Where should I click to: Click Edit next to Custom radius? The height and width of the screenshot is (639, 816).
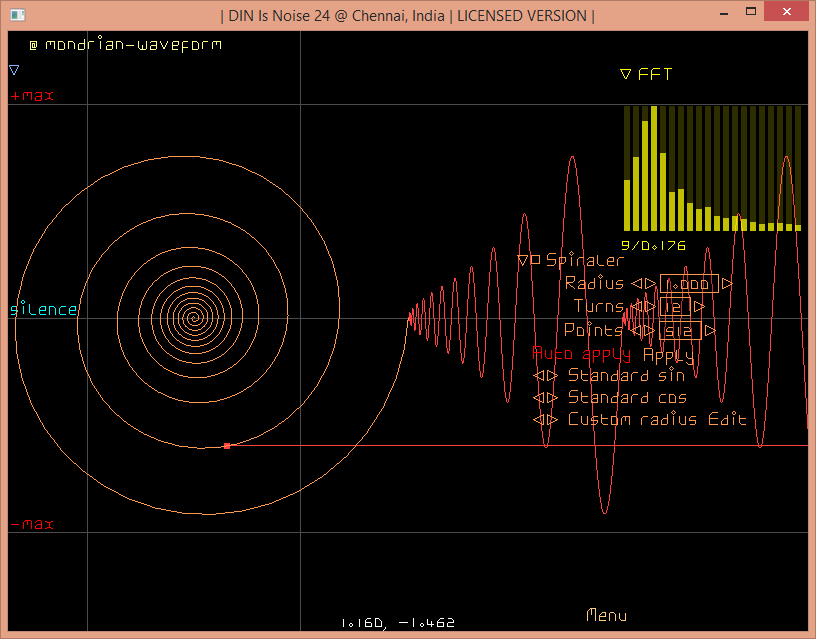click(x=727, y=420)
